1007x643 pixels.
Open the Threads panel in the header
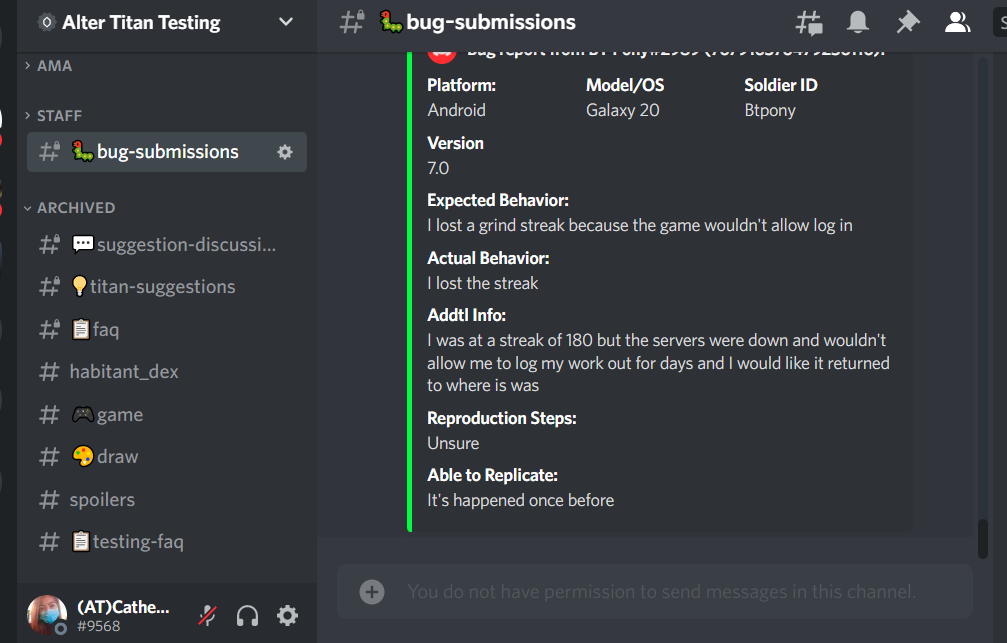(x=808, y=22)
